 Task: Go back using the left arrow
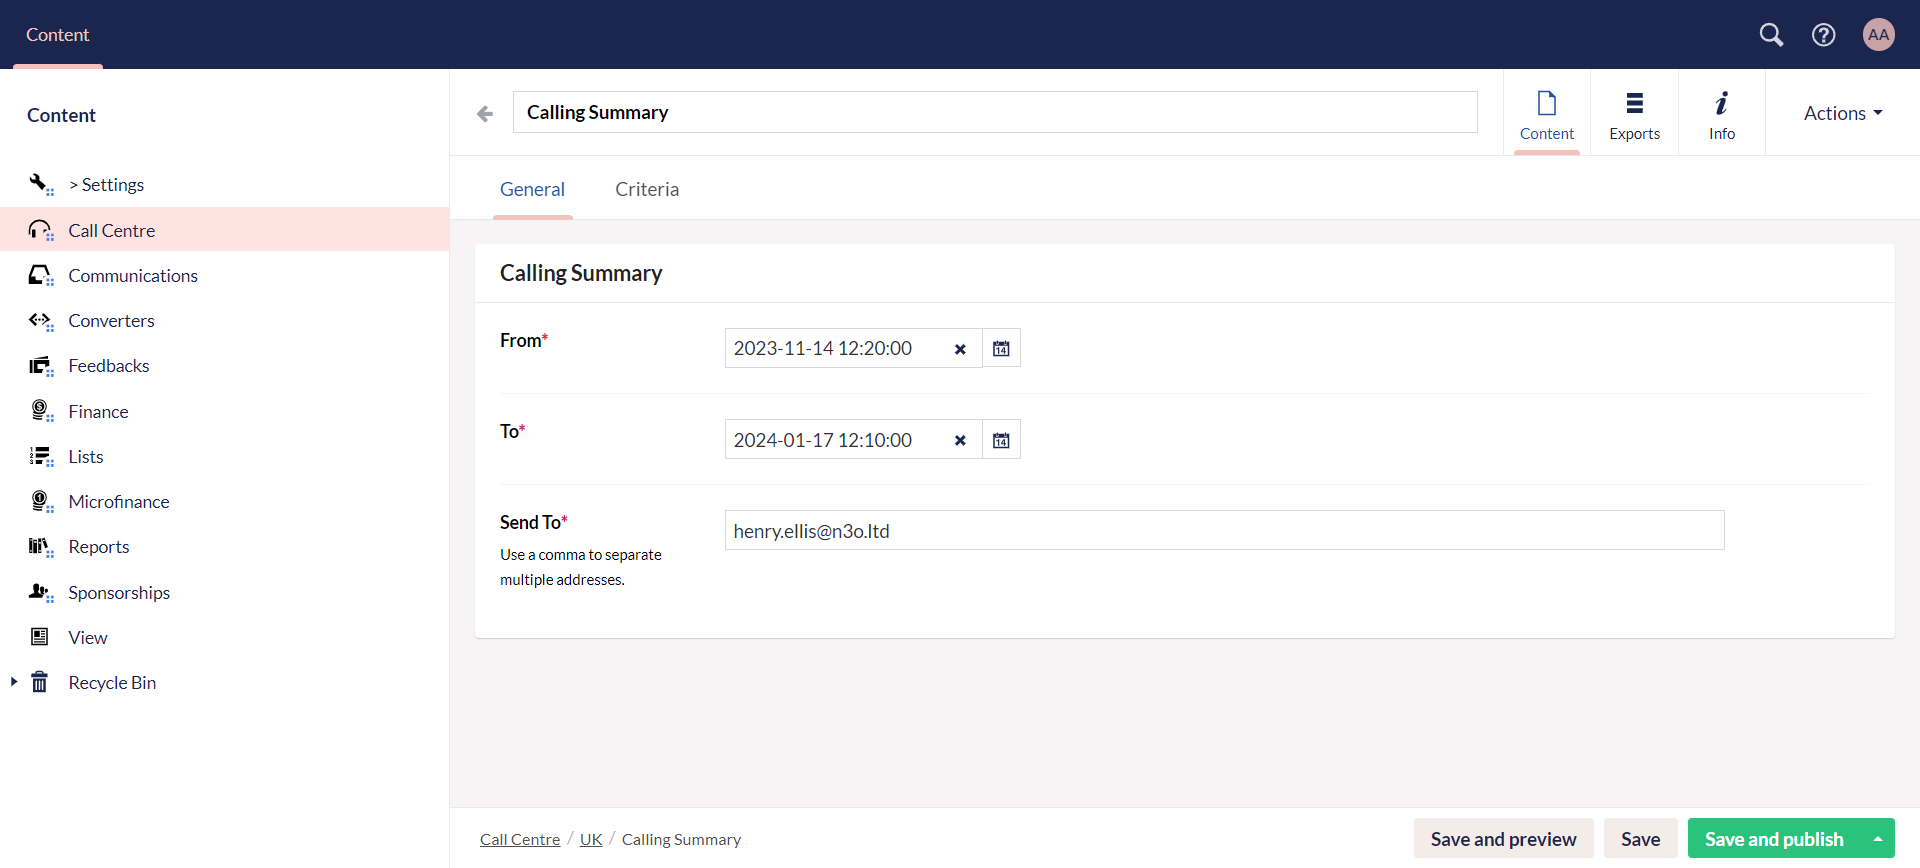pos(485,113)
